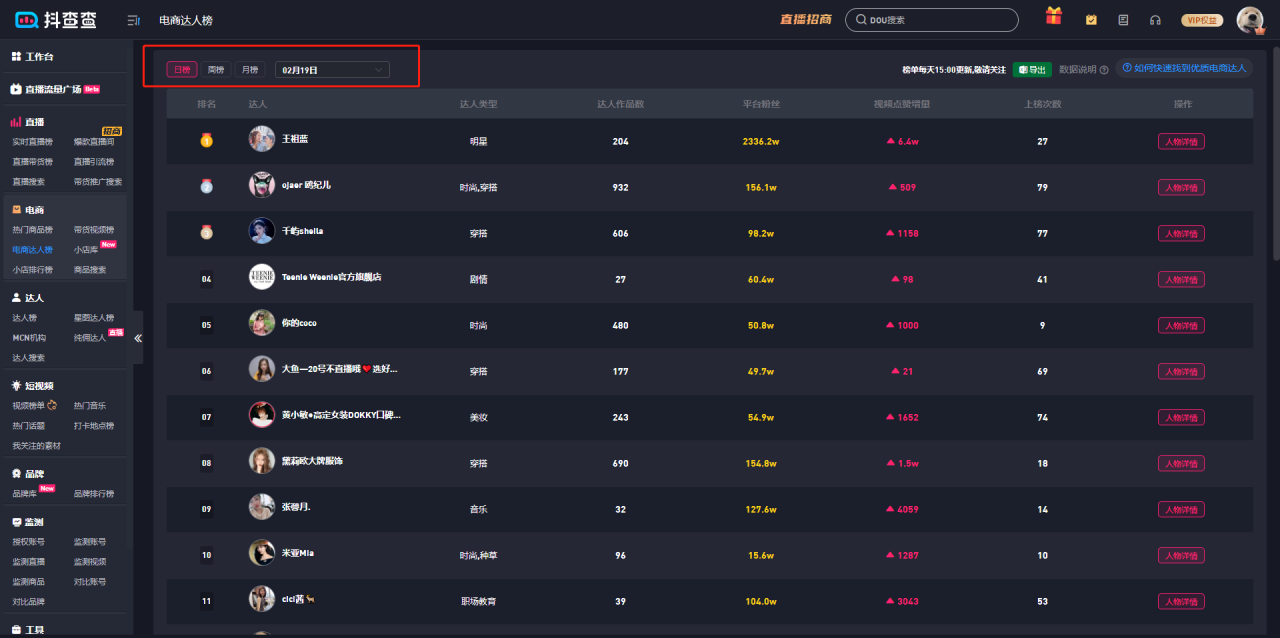Open the 02月19日 date dropdown

[332, 70]
